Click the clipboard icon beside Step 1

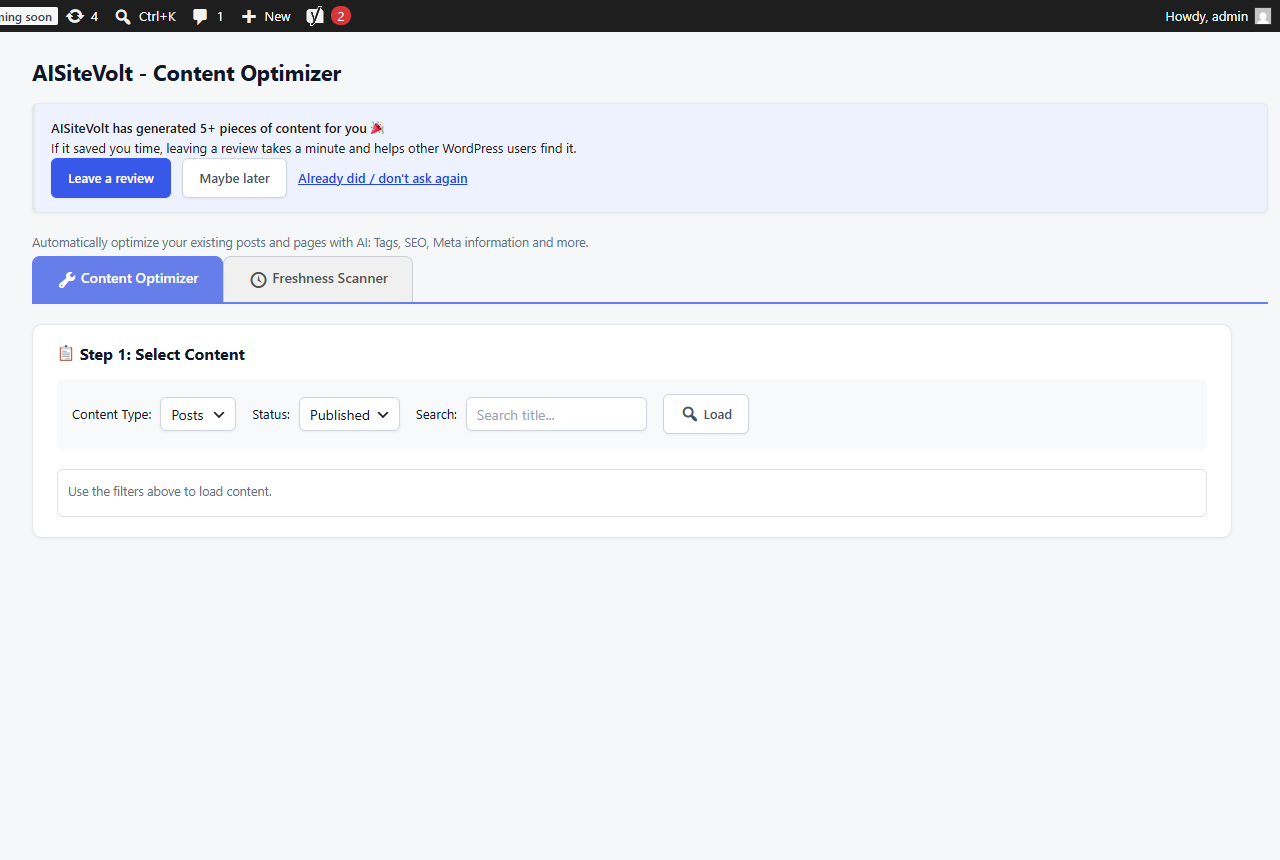(66, 354)
